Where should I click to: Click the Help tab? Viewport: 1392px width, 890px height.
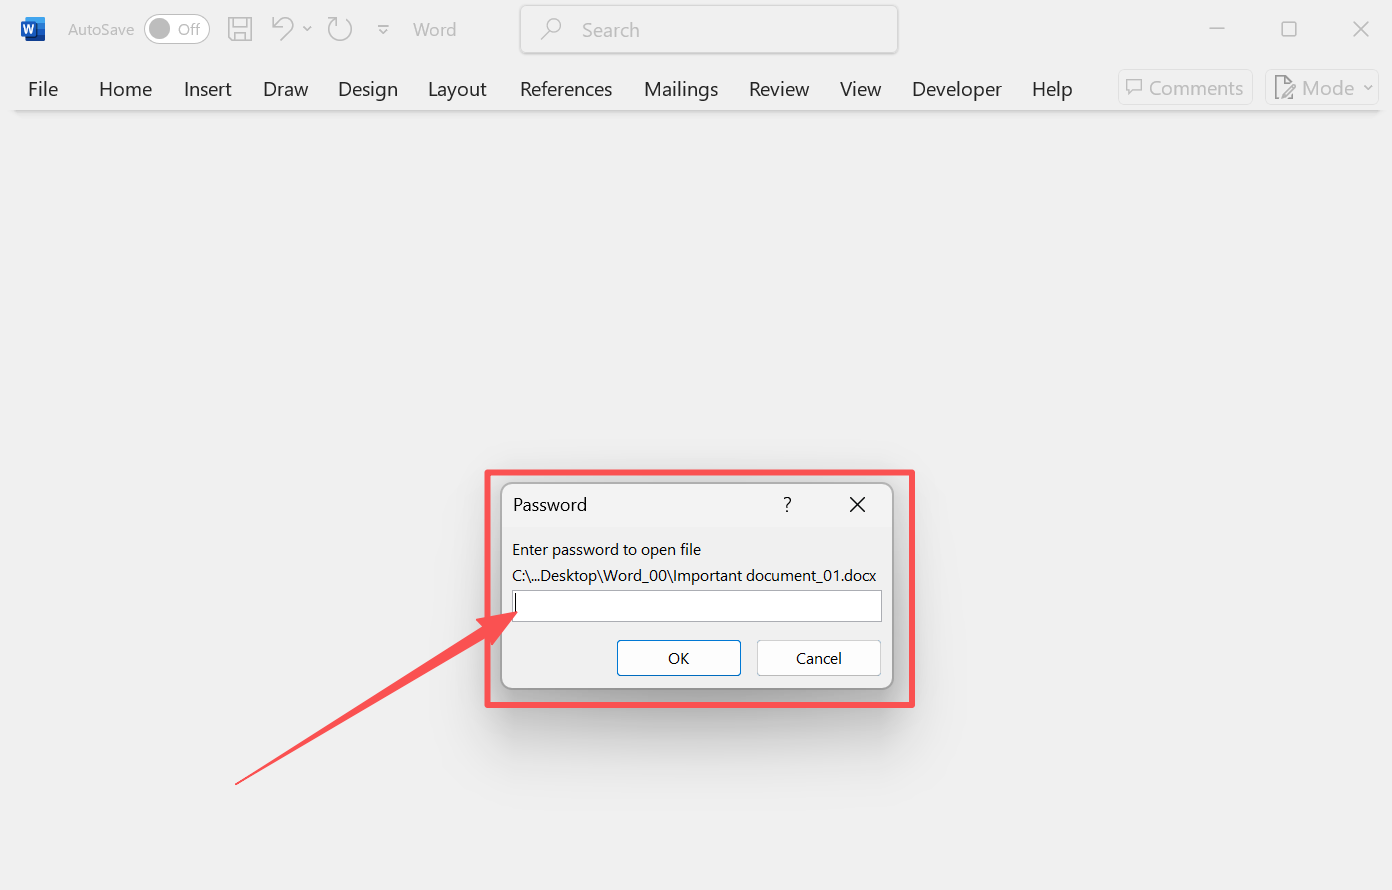pos(1052,89)
